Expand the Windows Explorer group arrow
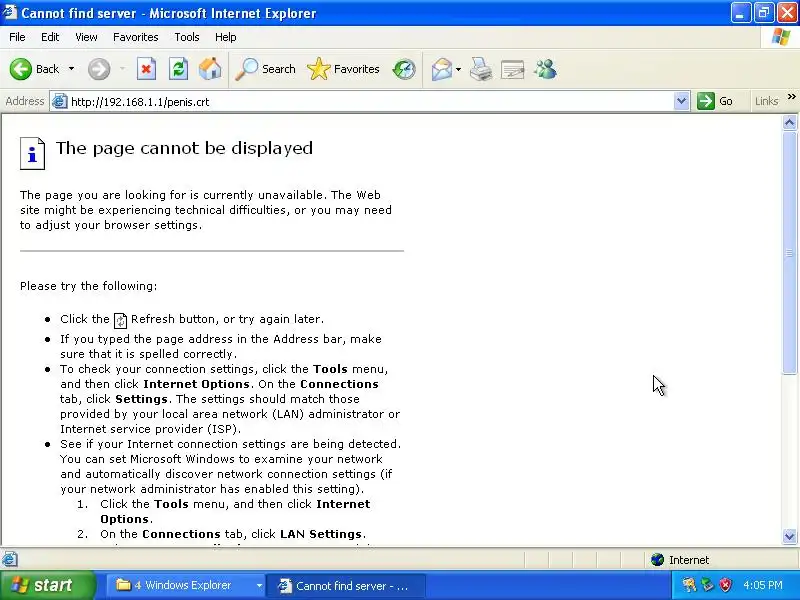The image size is (800, 600). coord(259,586)
